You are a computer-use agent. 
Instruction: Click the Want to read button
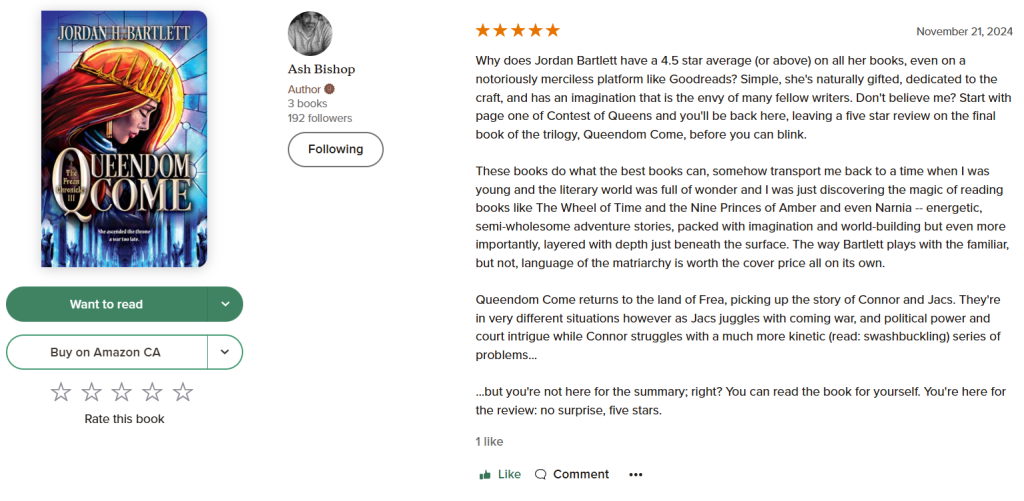106,304
